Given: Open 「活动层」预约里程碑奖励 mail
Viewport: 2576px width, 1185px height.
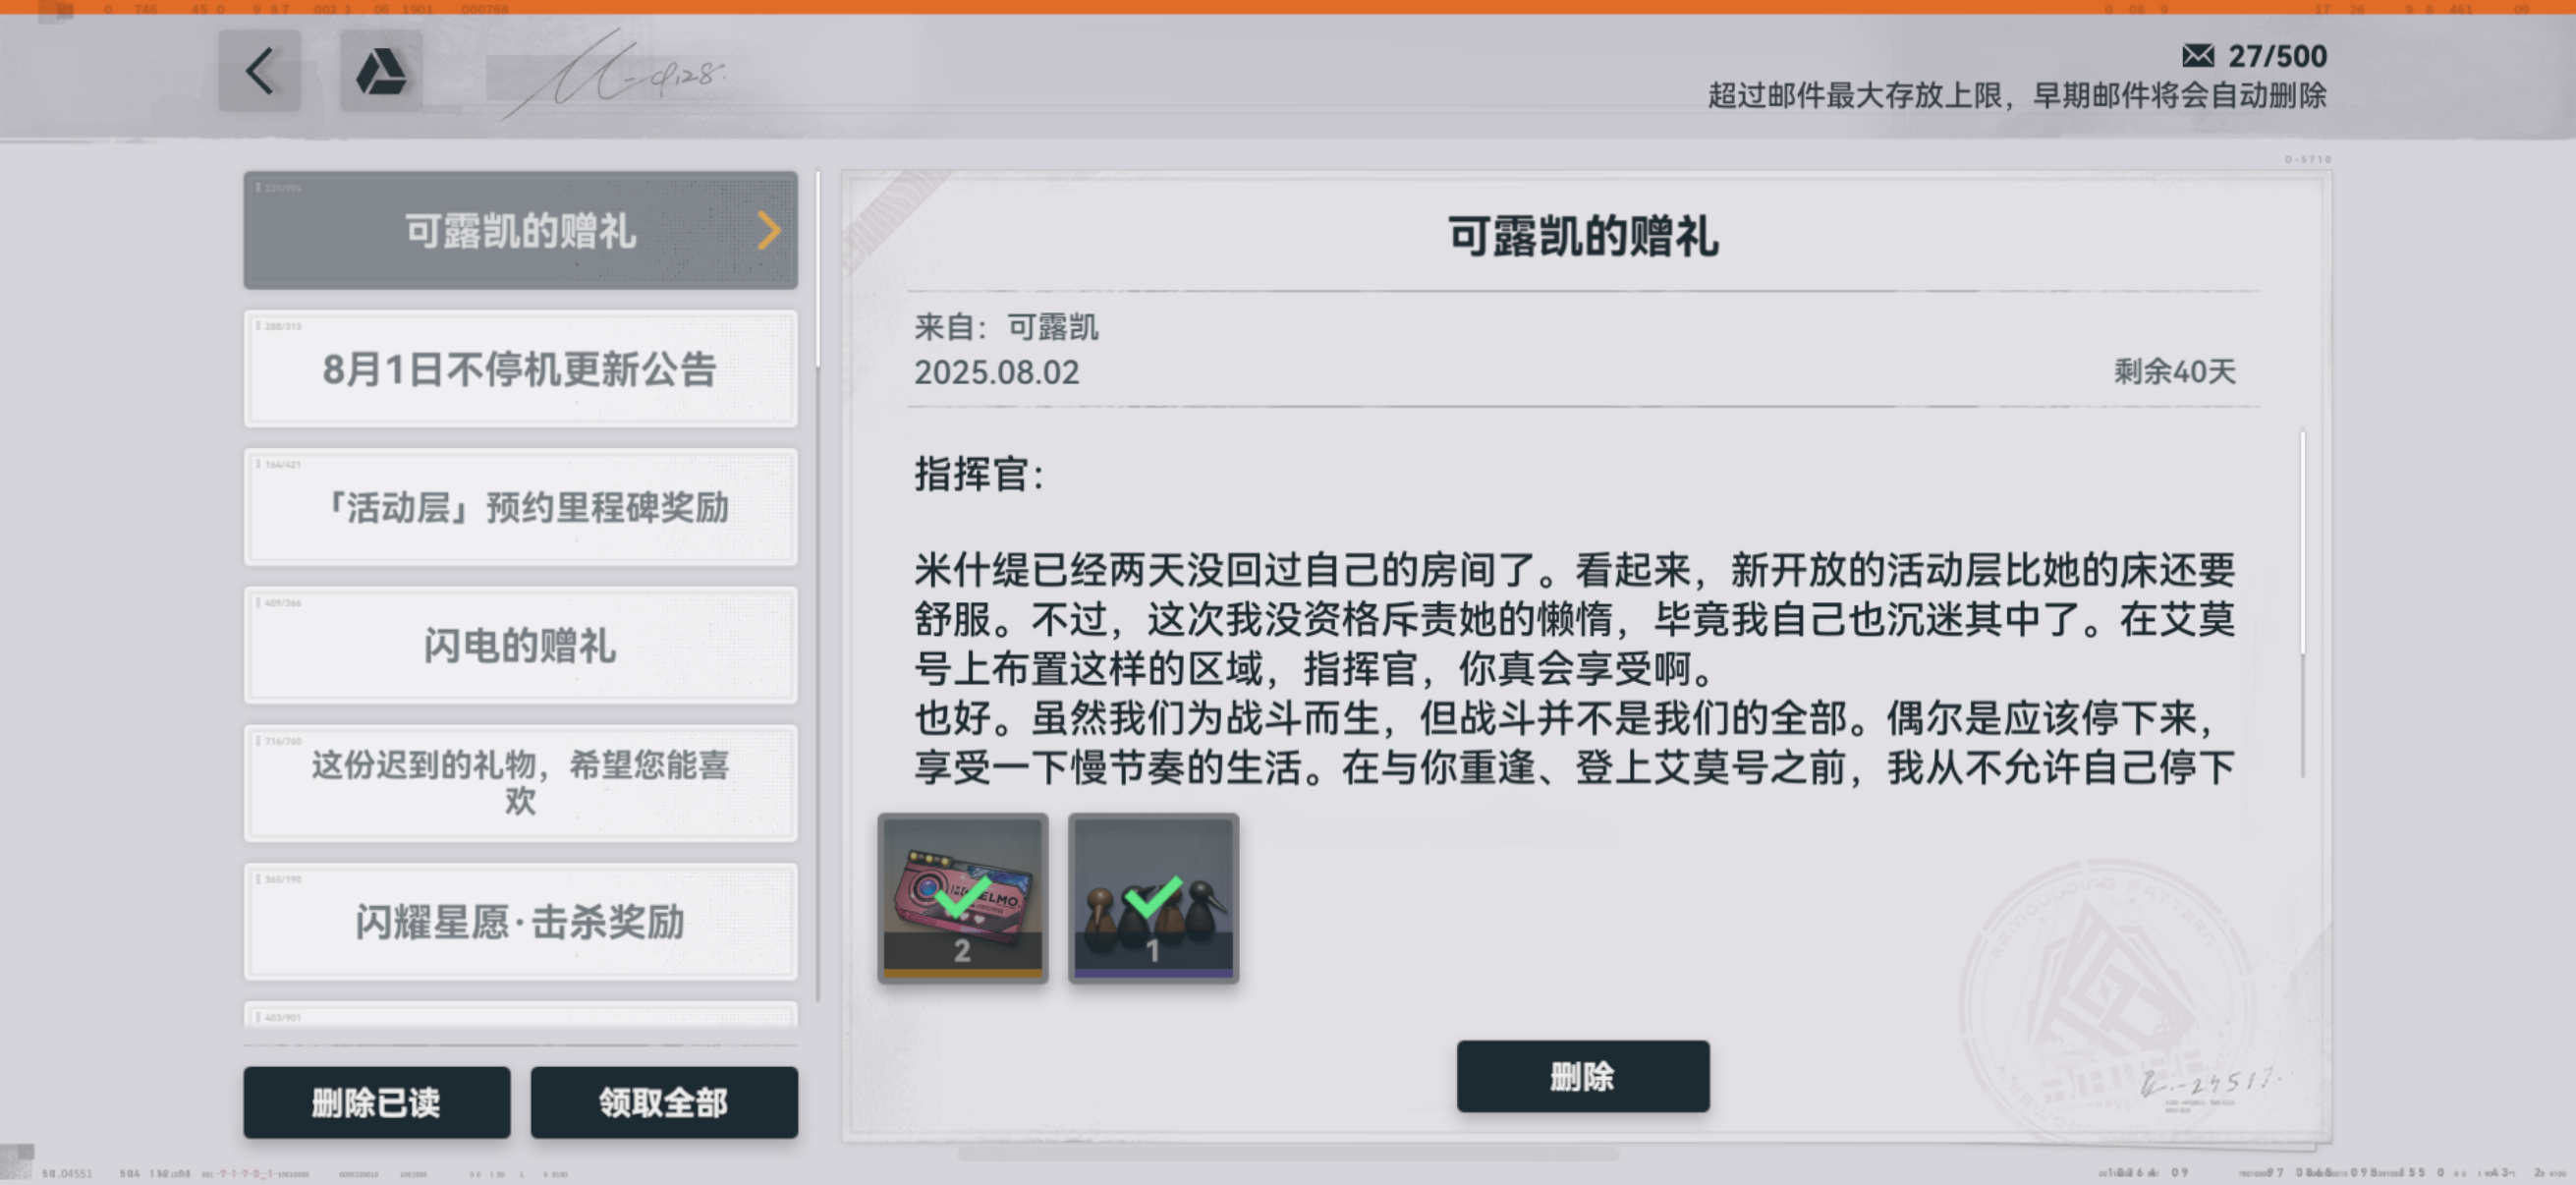Looking at the screenshot, I should pos(521,507).
